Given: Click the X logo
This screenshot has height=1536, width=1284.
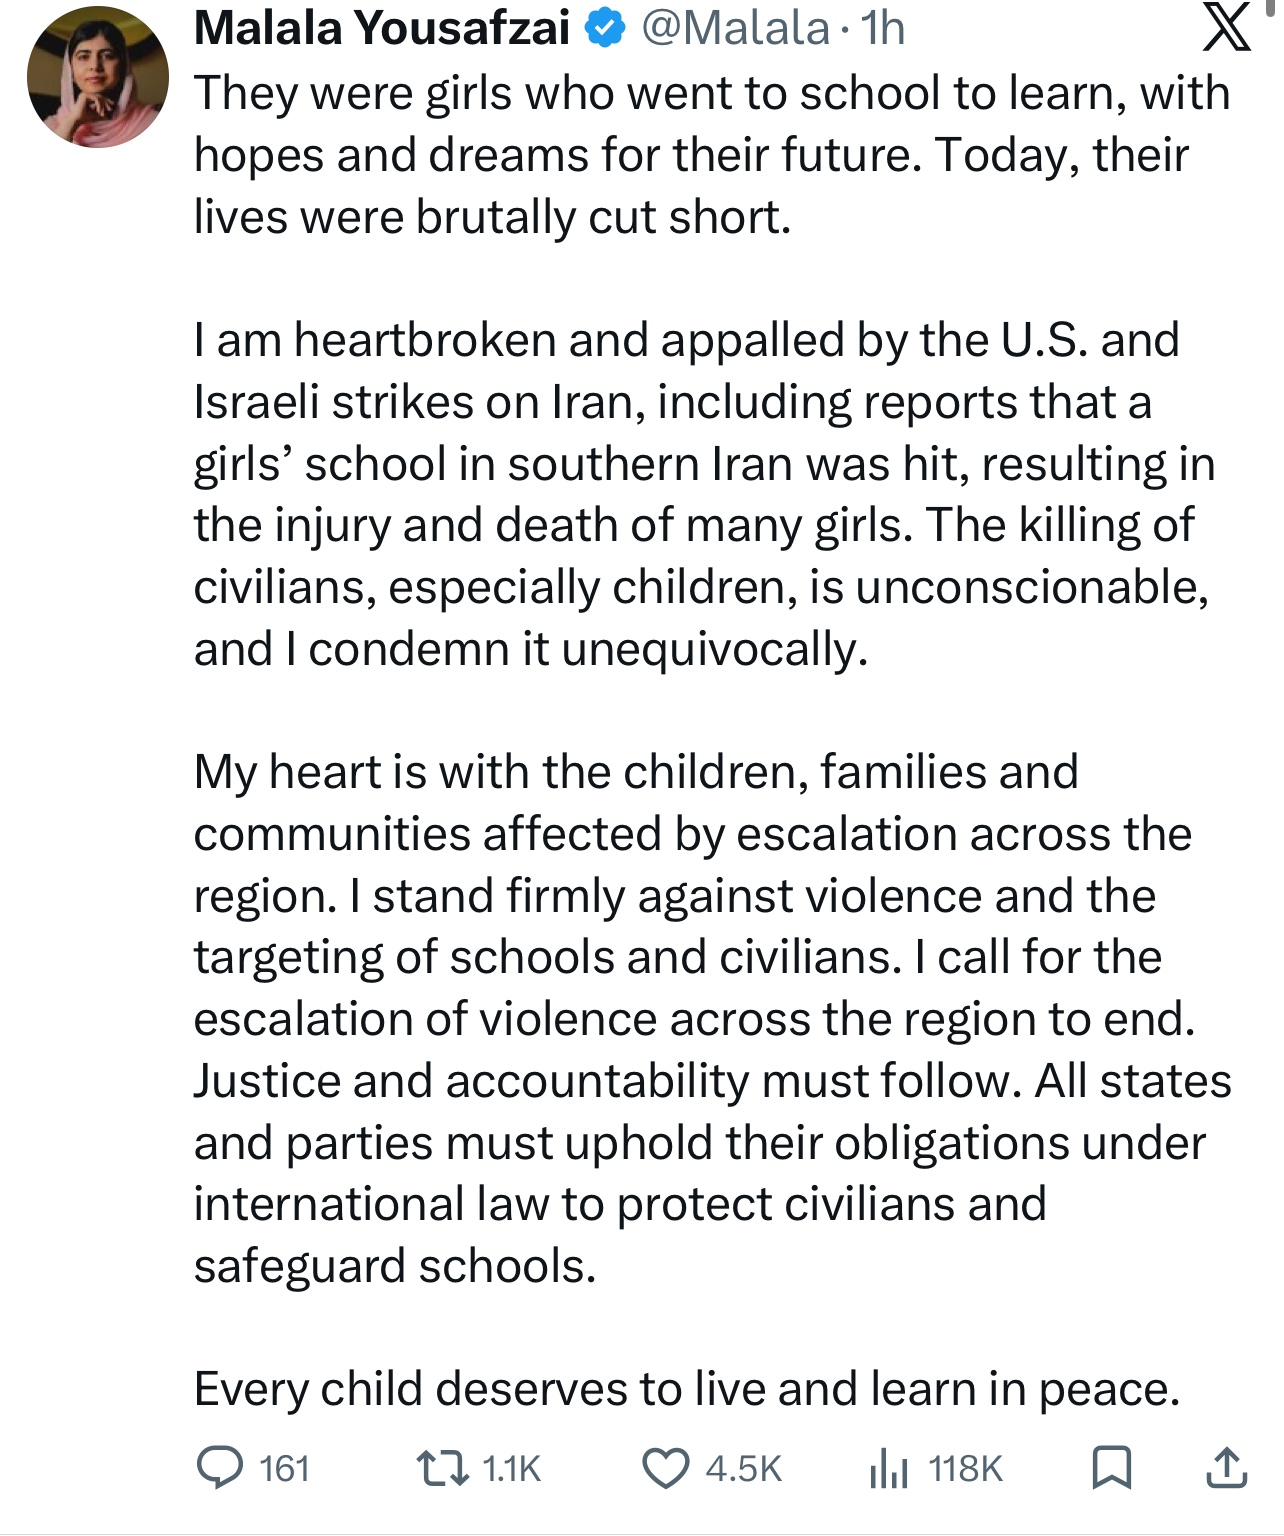Looking at the screenshot, I should [1226, 28].
